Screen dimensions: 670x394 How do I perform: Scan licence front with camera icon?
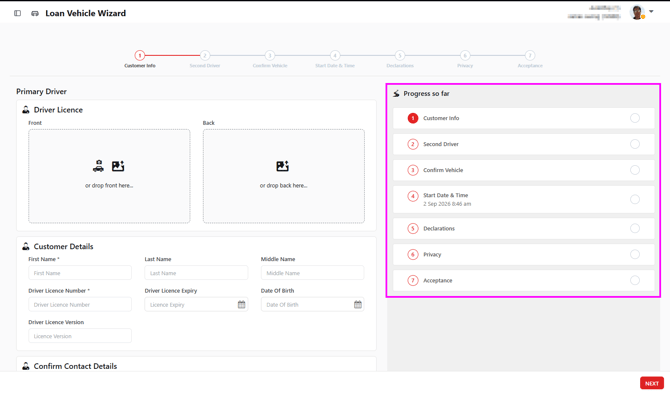[98, 166]
